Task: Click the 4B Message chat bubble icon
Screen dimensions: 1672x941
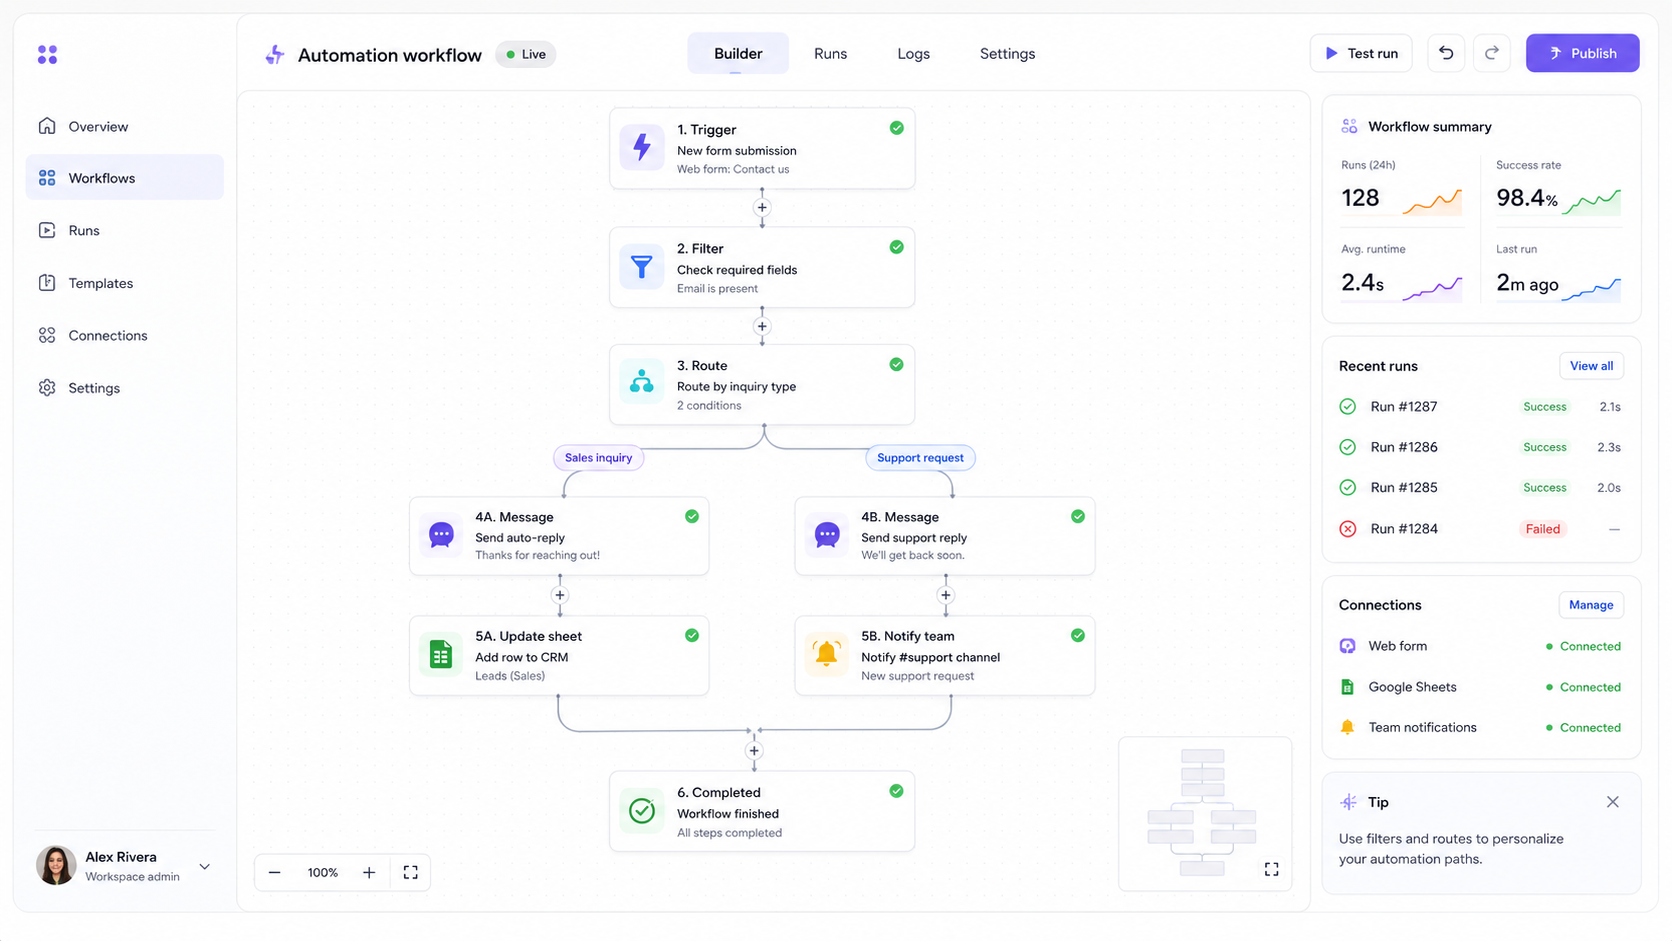Action: point(827,535)
